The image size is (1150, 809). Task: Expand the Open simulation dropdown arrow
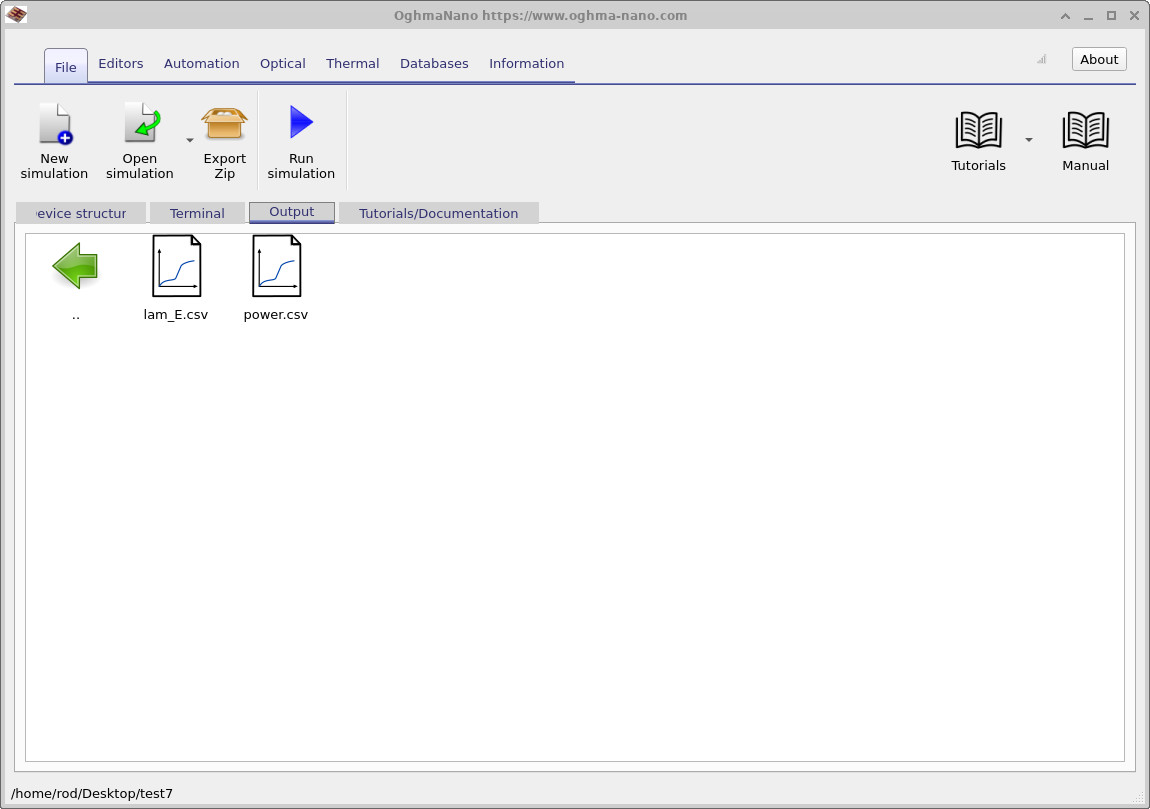click(189, 140)
